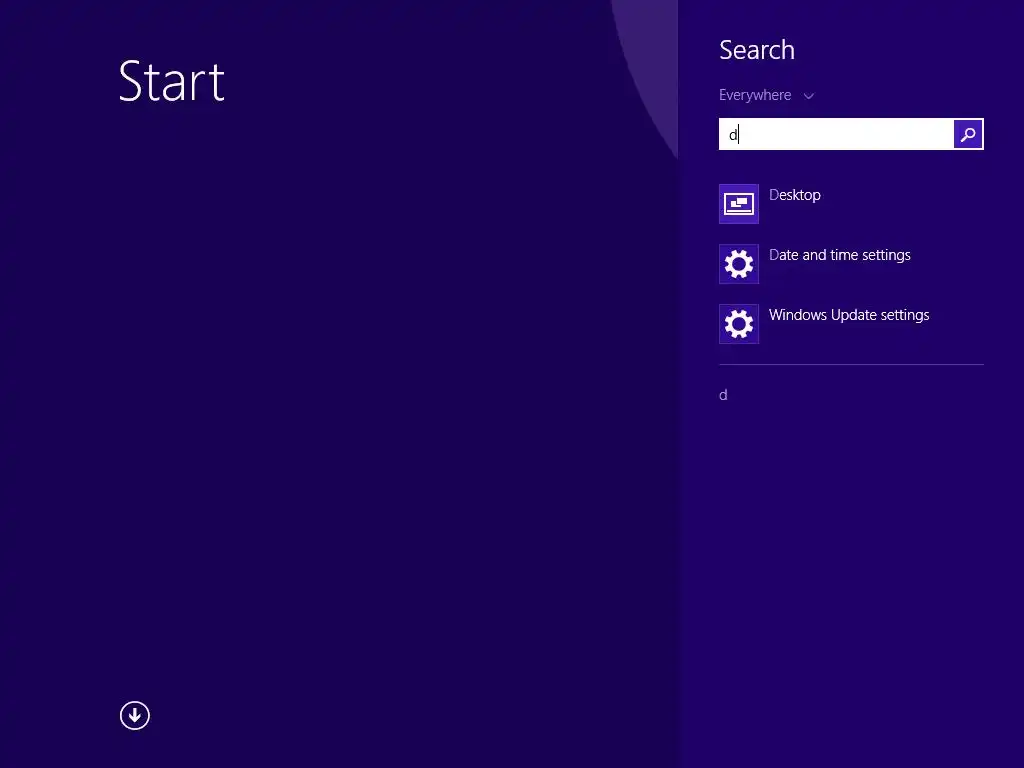Click the Date and time settings gear icon
The image size is (1024, 768).
(x=739, y=264)
